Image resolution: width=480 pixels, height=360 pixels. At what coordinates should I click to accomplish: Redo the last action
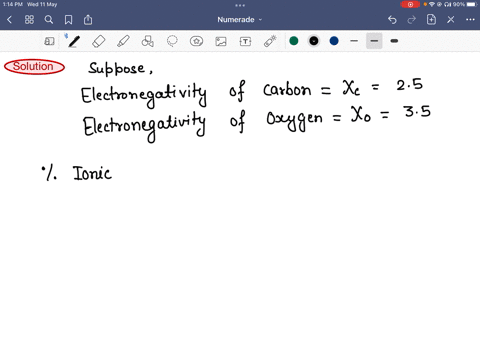(x=412, y=20)
